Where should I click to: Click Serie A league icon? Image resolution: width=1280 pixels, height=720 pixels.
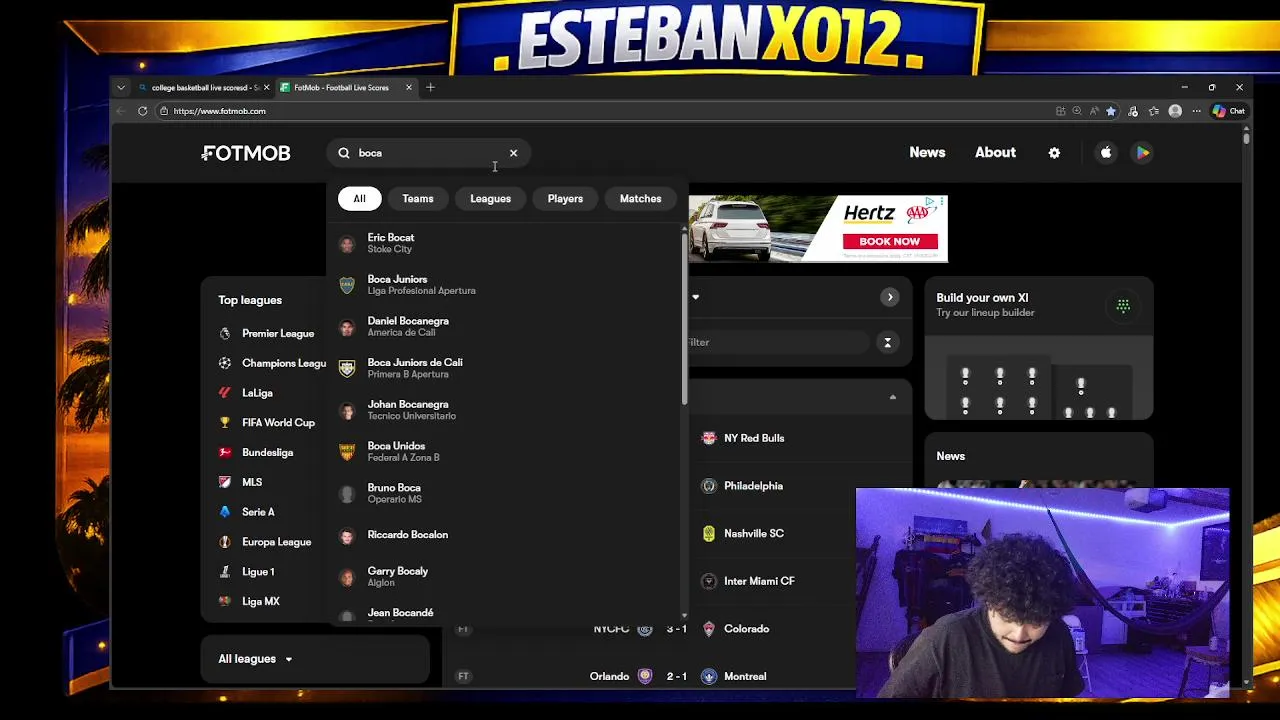click(x=225, y=512)
